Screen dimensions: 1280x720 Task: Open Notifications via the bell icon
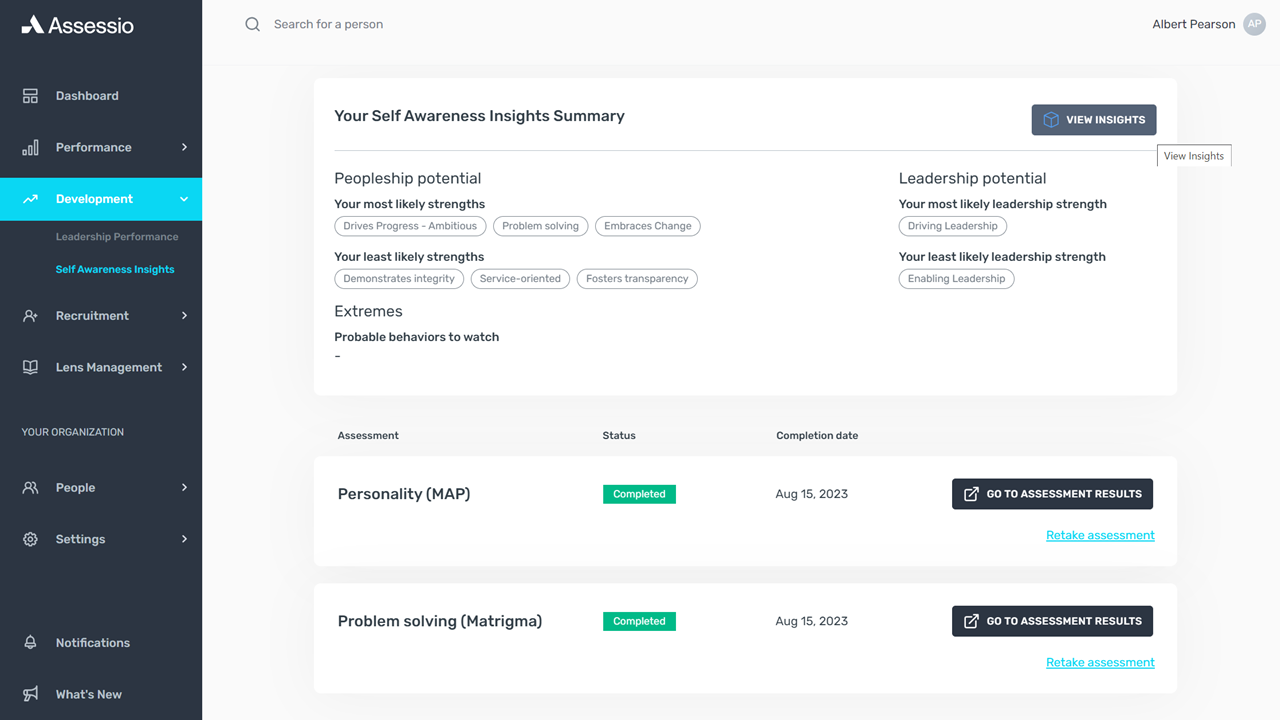[x=30, y=643]
